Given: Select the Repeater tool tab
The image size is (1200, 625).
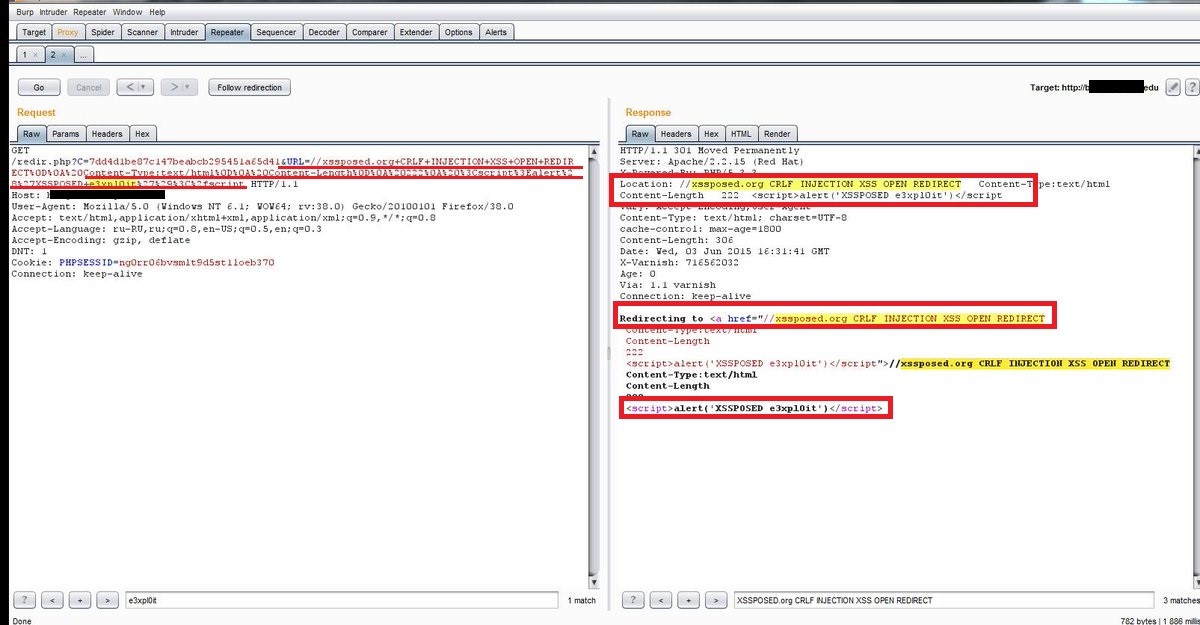Looking at the screenshot, I should pos(226,32).
